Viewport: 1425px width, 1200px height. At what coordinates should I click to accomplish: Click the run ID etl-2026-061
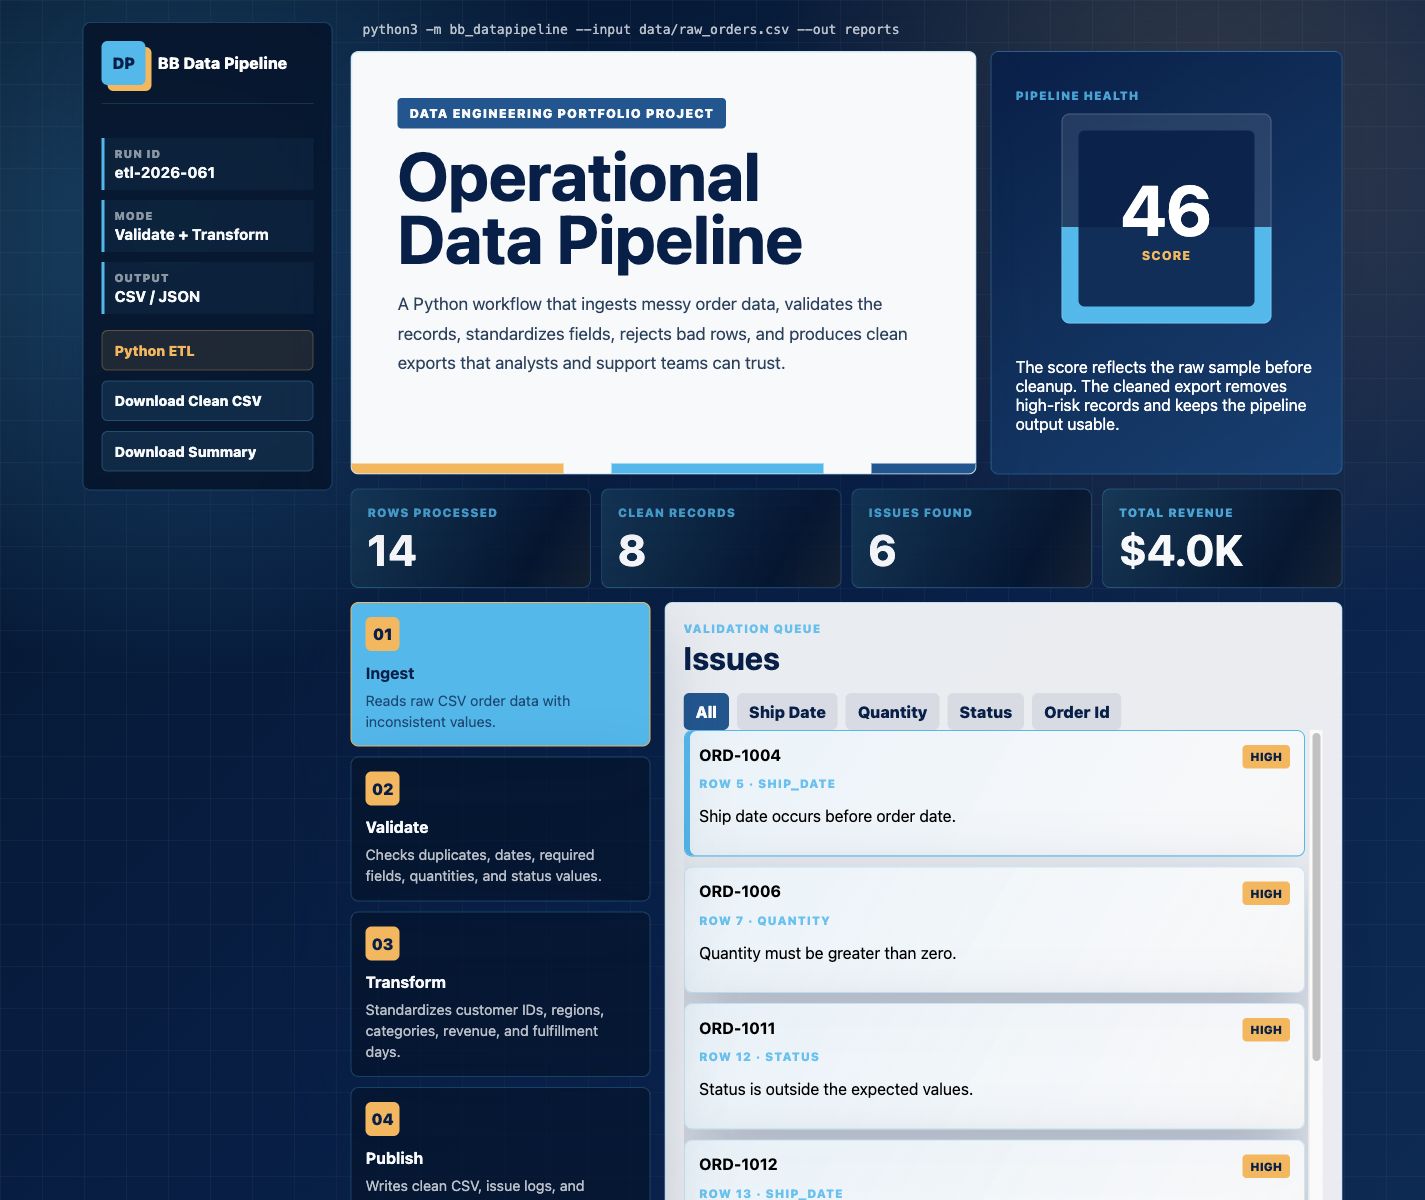pyautogui.click(x=165, y=172)
